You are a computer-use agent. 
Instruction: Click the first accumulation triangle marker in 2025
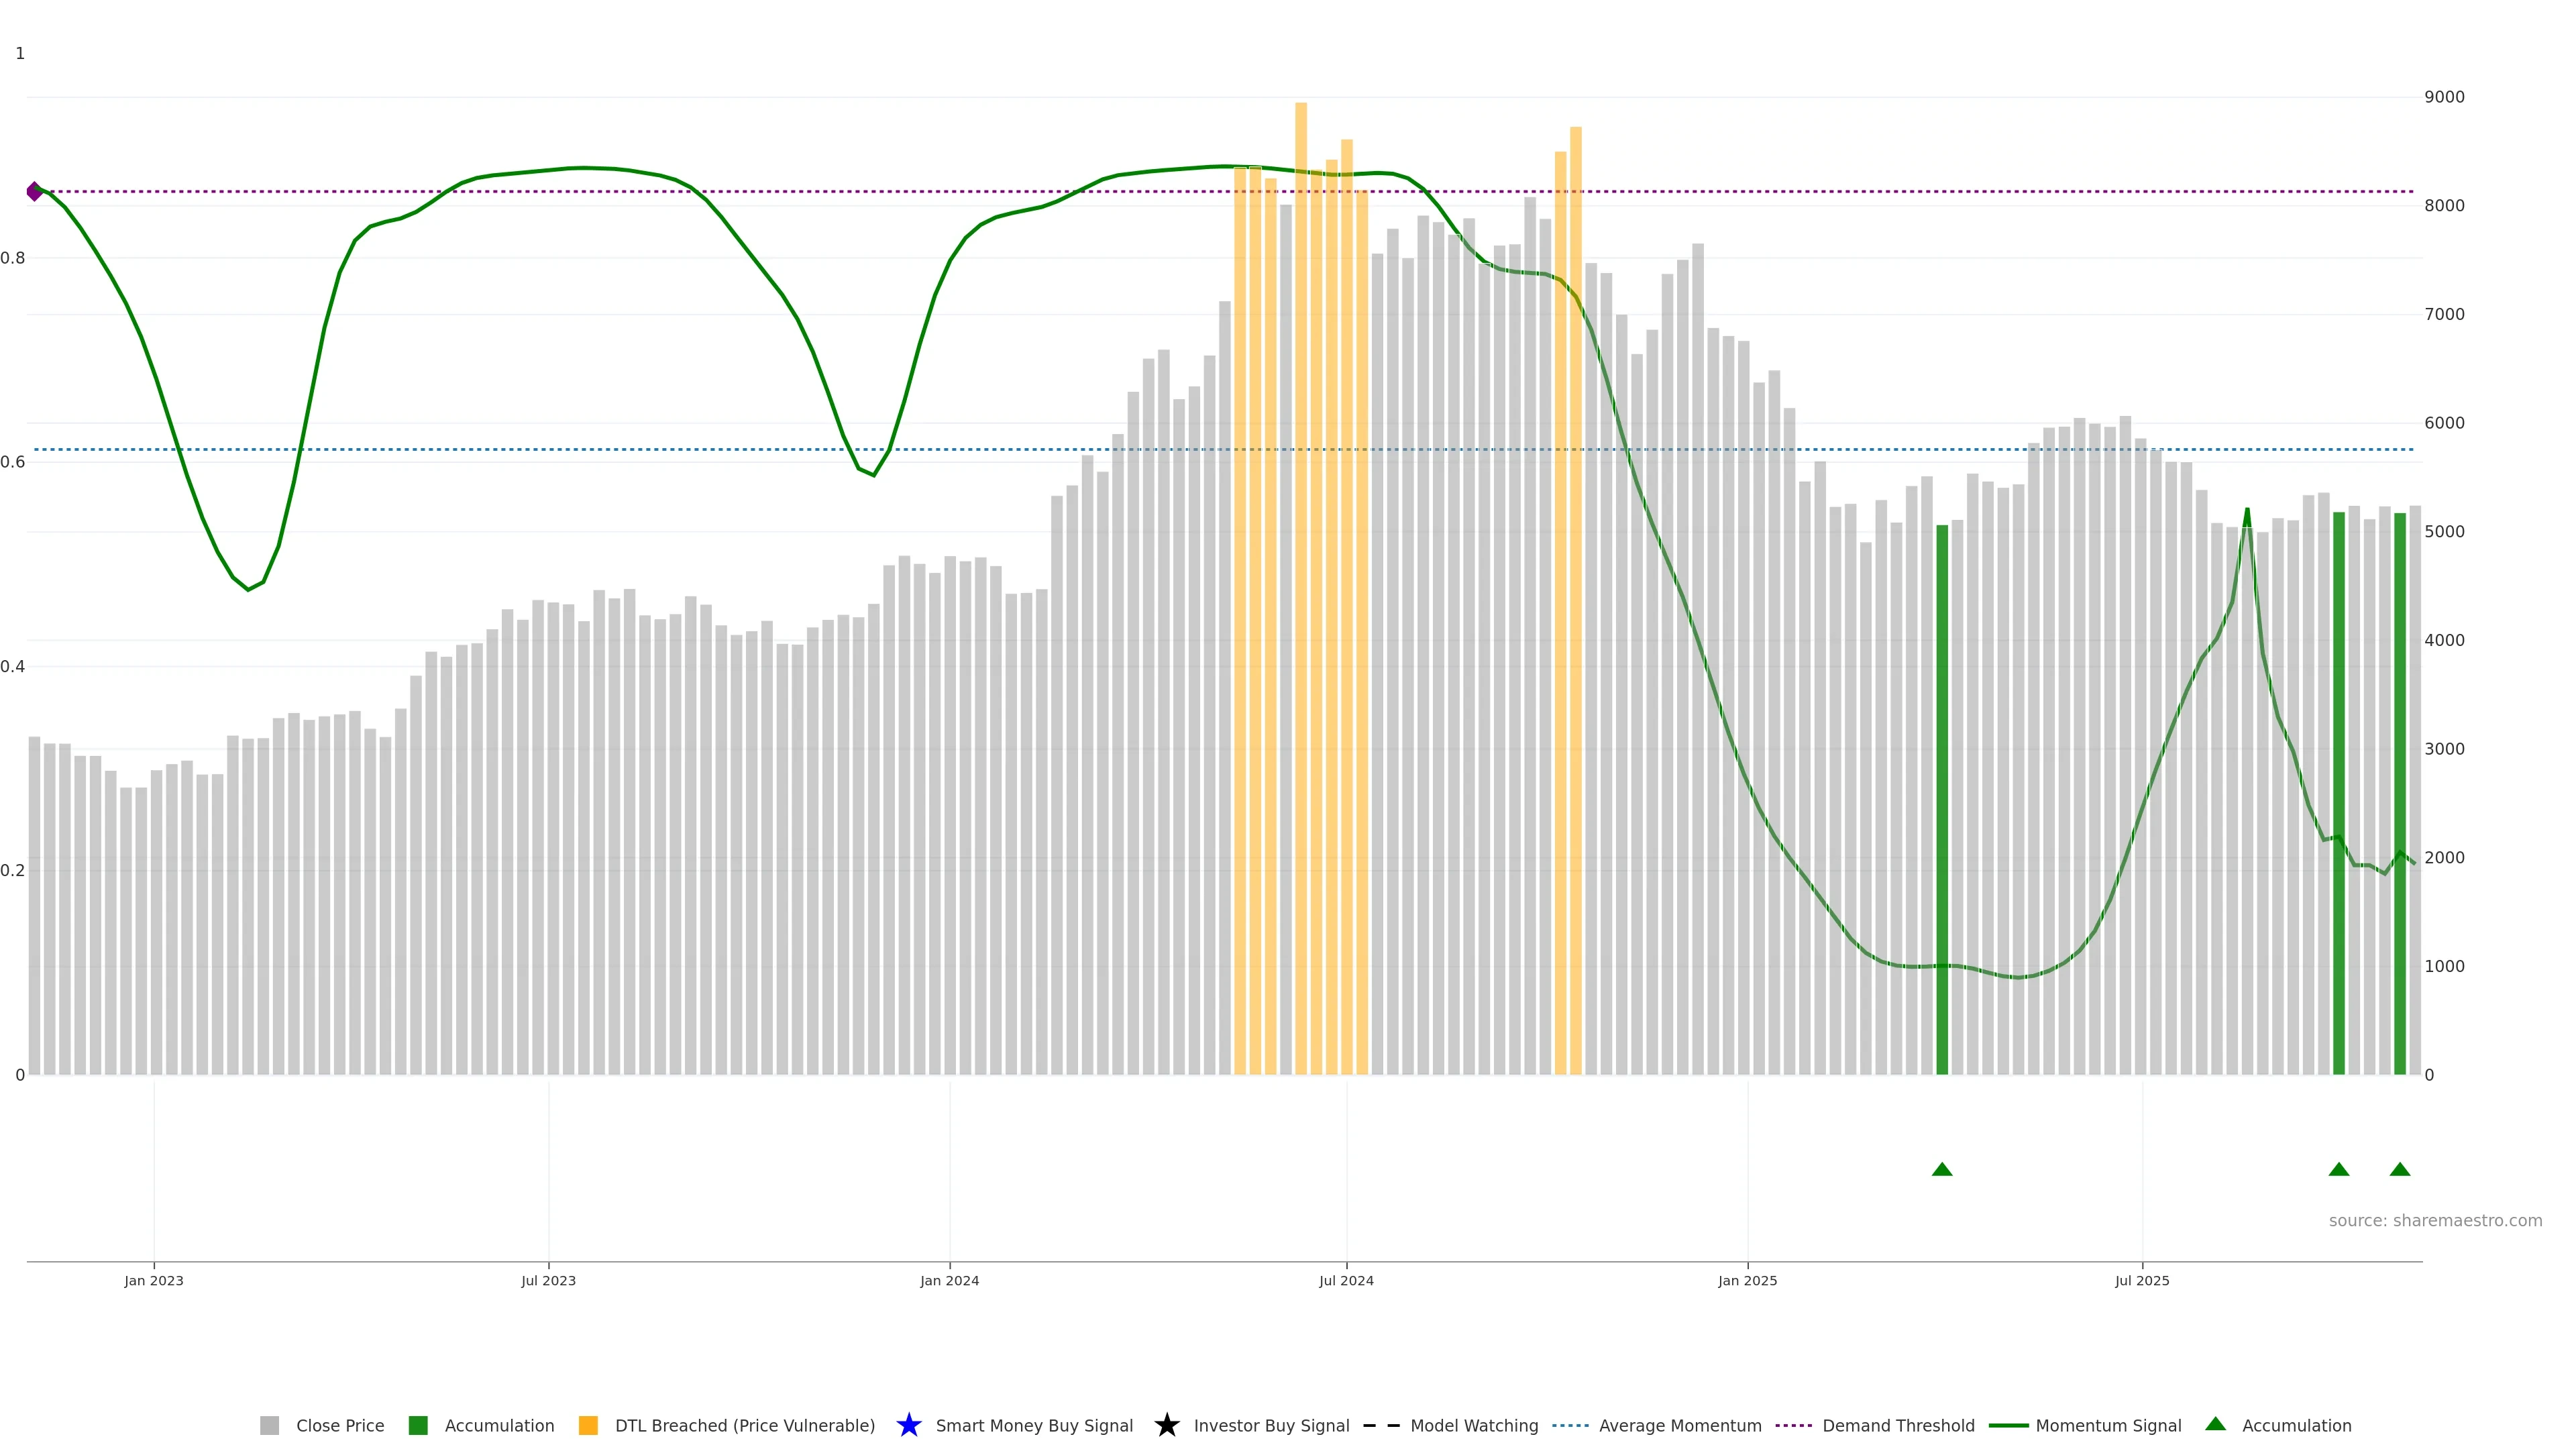(1942, 1170)
